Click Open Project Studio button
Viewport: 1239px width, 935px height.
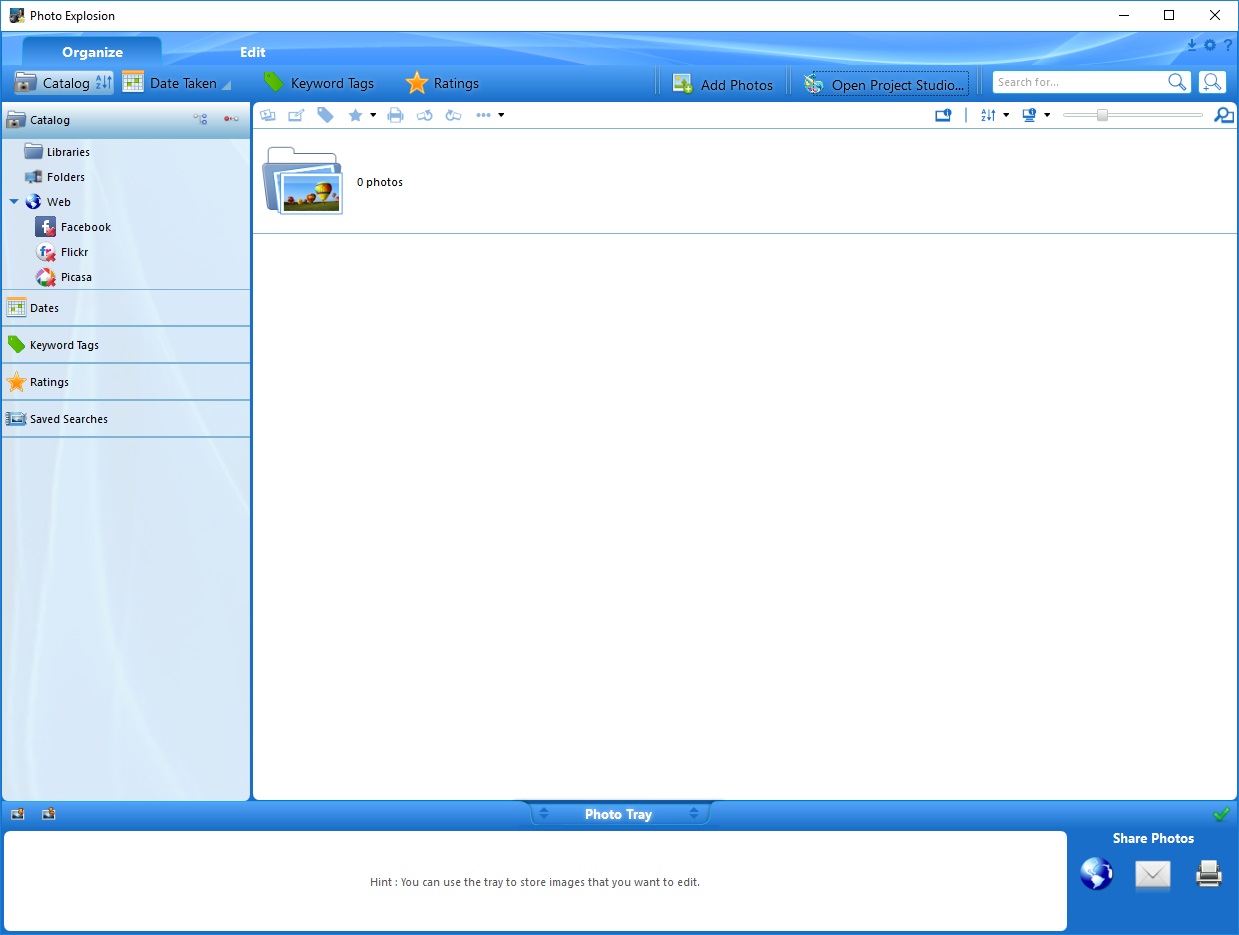pyautogui.click(x=886, y=84)
